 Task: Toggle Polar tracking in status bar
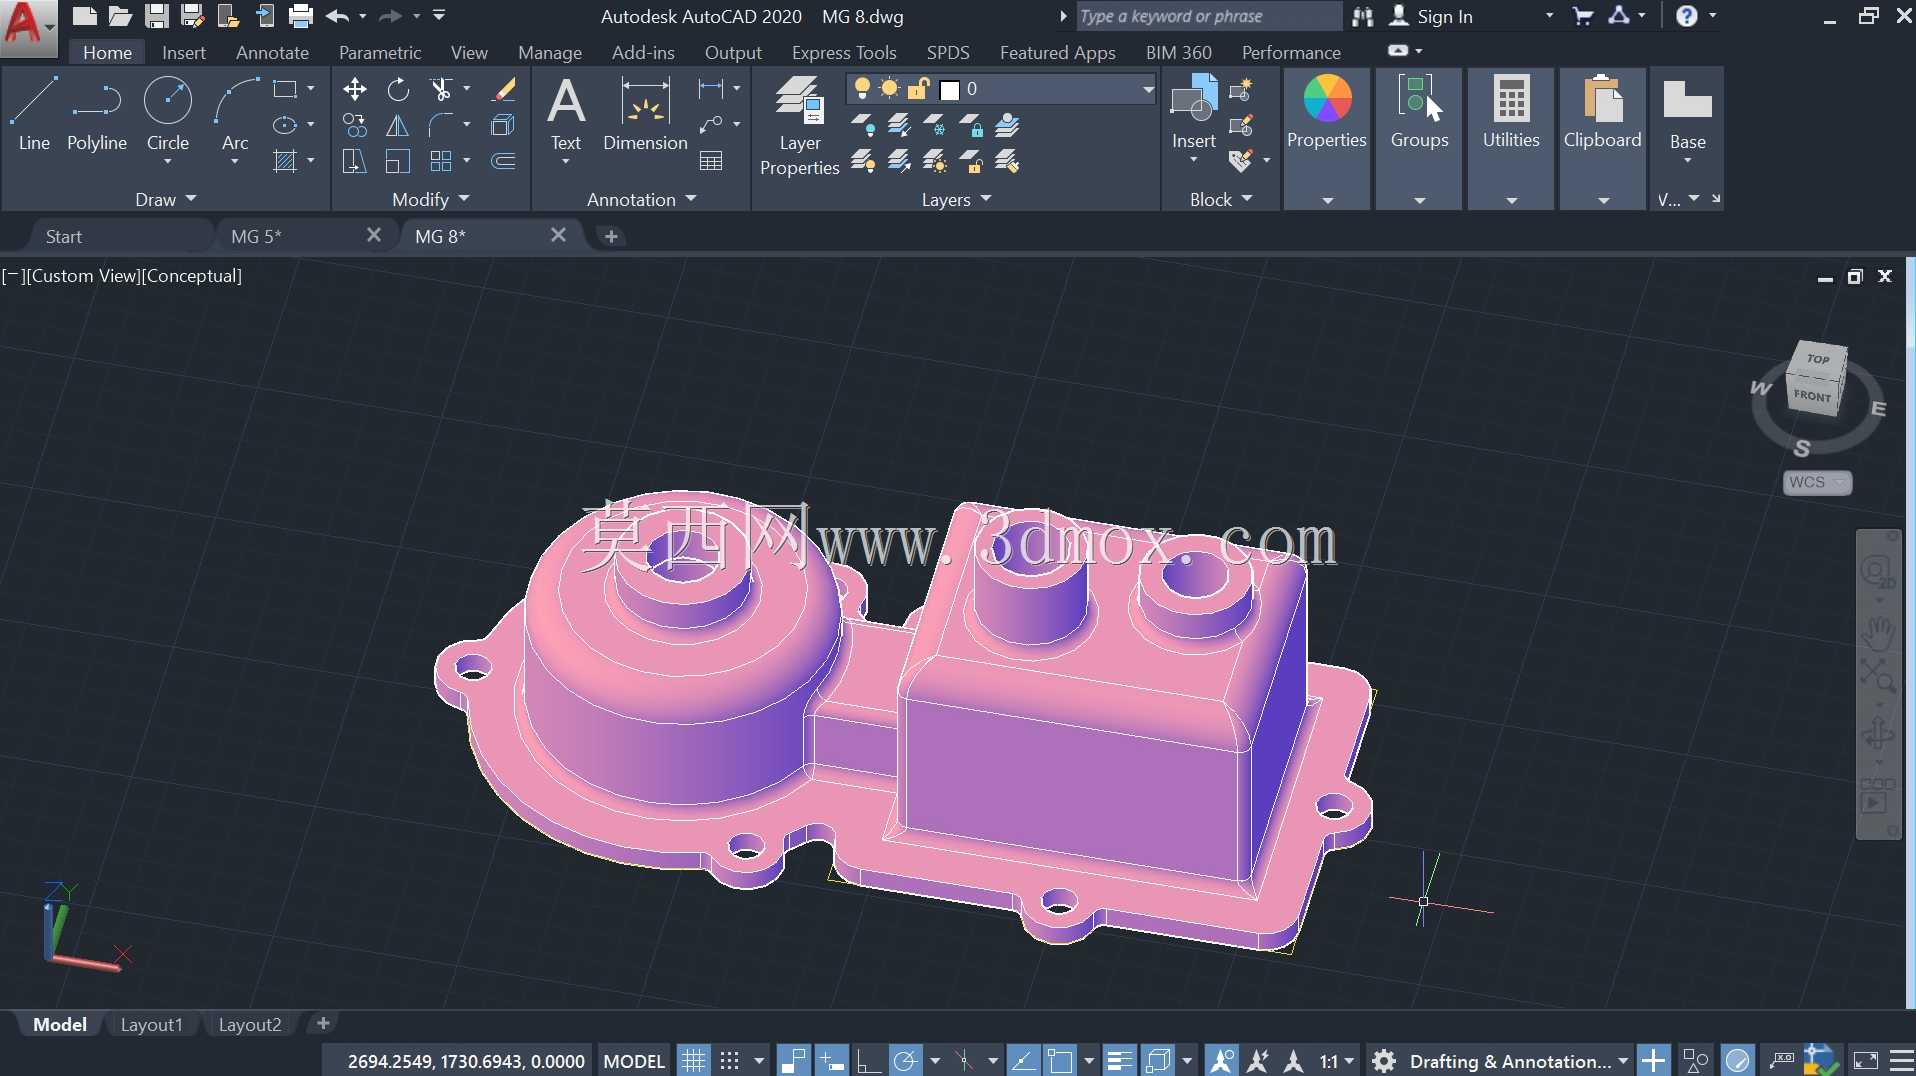(906, 1060)
